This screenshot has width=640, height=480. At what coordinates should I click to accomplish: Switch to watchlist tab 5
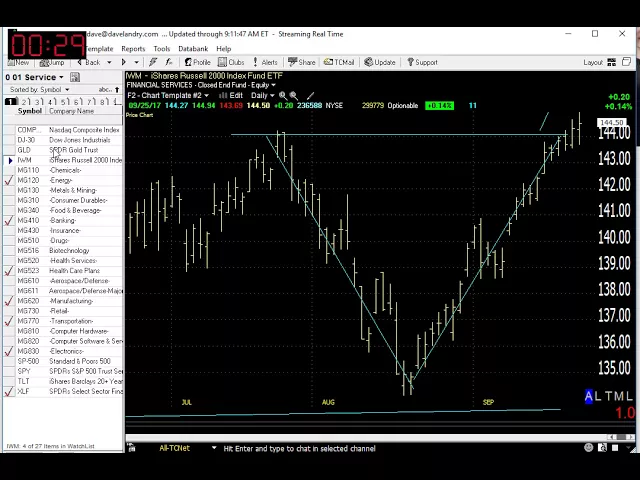tap(65, 102)
